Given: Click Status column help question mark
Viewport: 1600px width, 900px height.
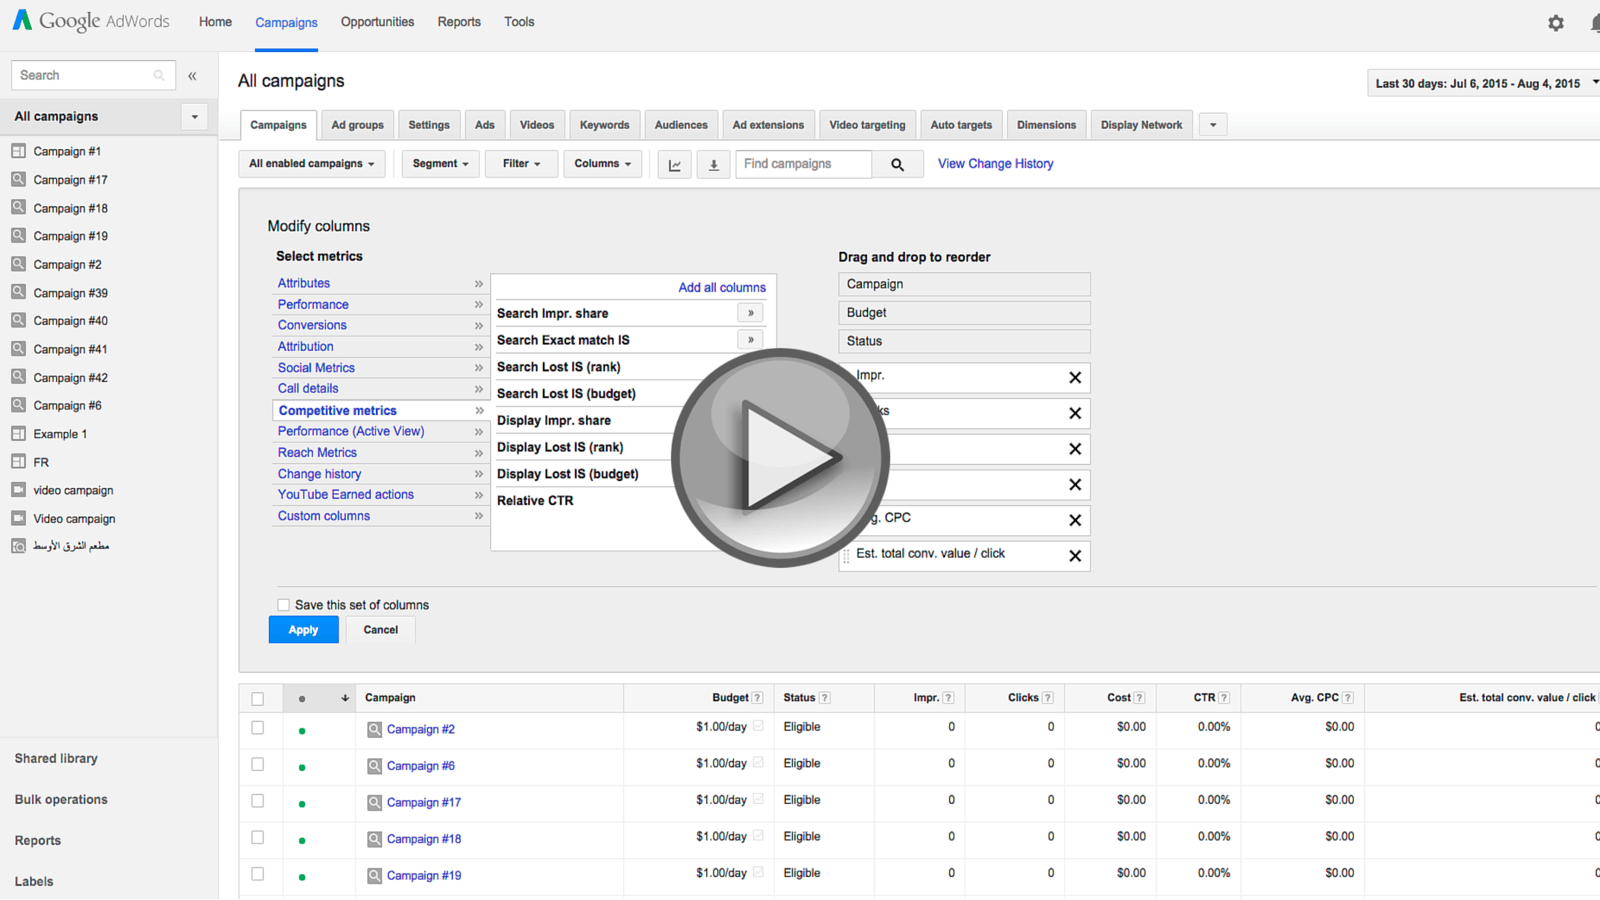Looking at the screenshot, I should pos(824,698).
